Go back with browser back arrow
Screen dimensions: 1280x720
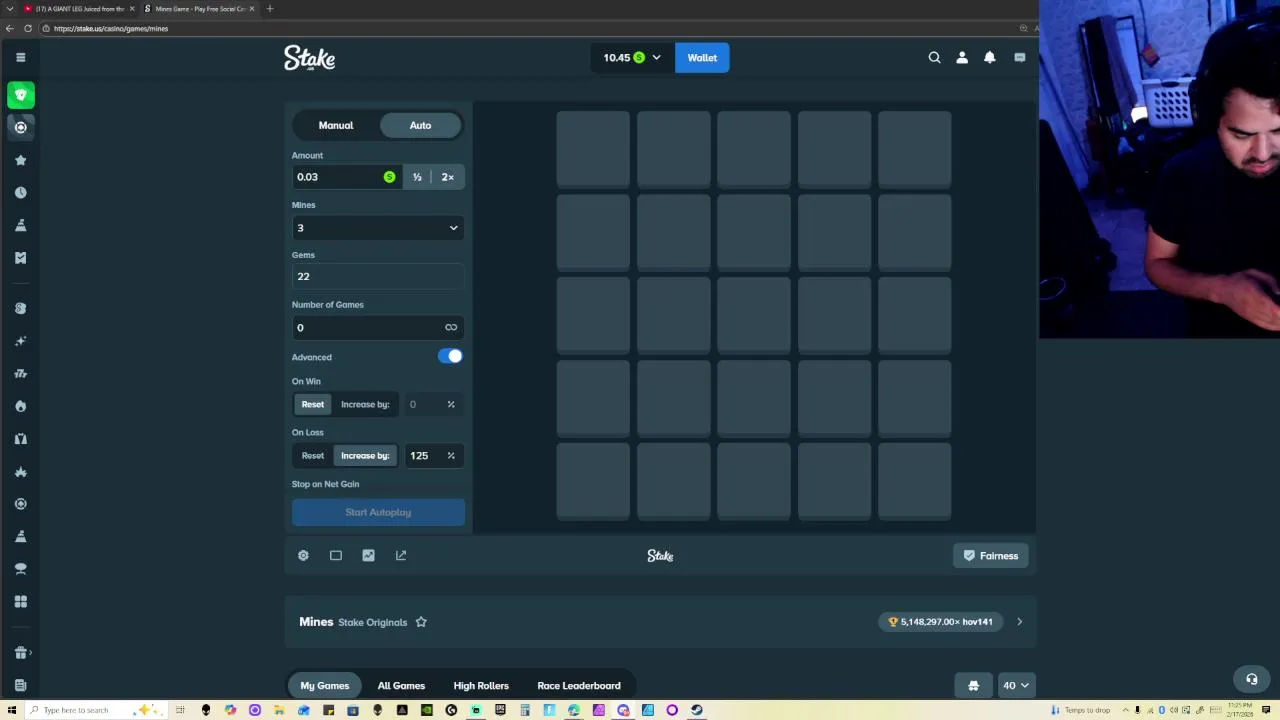click(10, 28)
